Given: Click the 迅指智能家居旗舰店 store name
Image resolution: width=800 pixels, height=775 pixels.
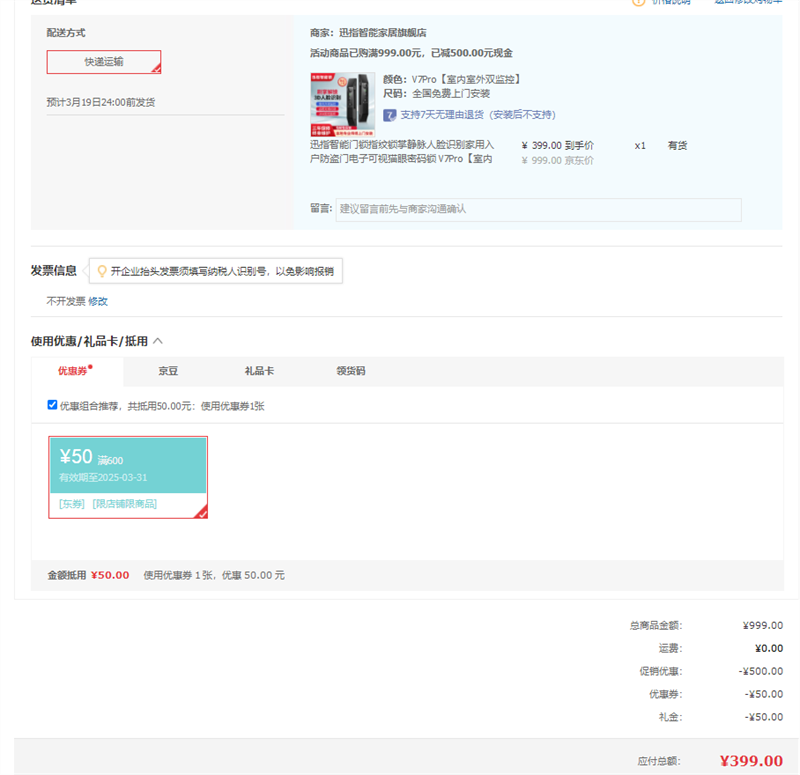Looking at the screenshot, I should tap(382, 33).
